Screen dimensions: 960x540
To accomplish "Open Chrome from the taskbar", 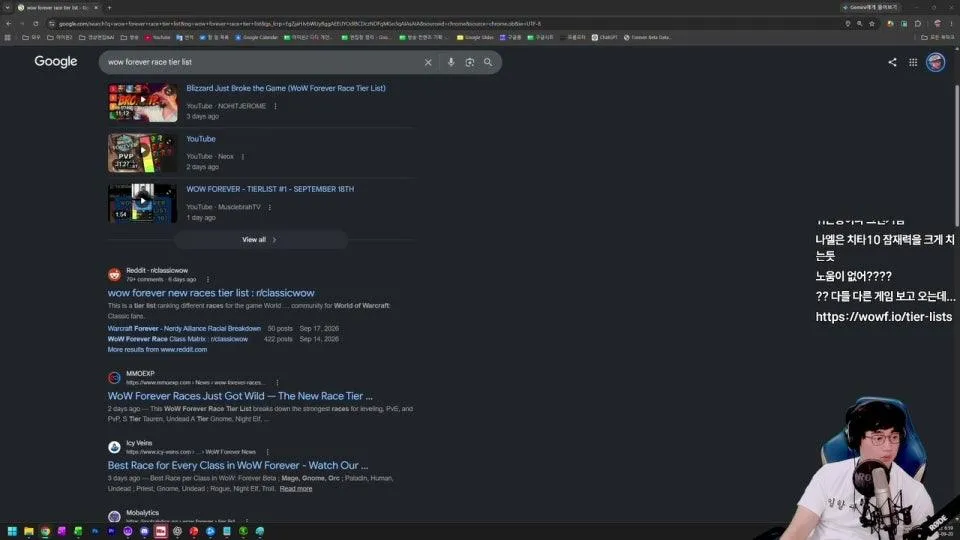I will (x=45, y=531).
